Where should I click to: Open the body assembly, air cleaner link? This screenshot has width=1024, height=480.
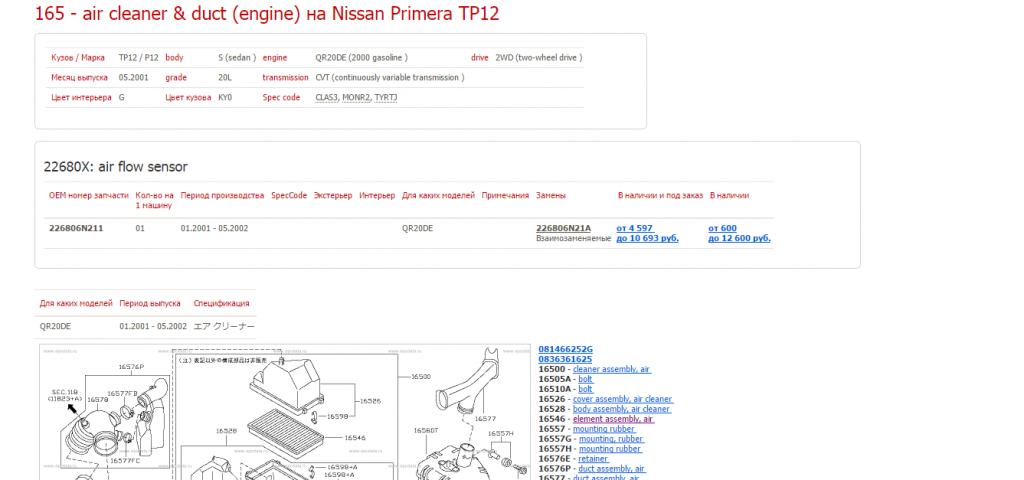[x=621, y=409]
